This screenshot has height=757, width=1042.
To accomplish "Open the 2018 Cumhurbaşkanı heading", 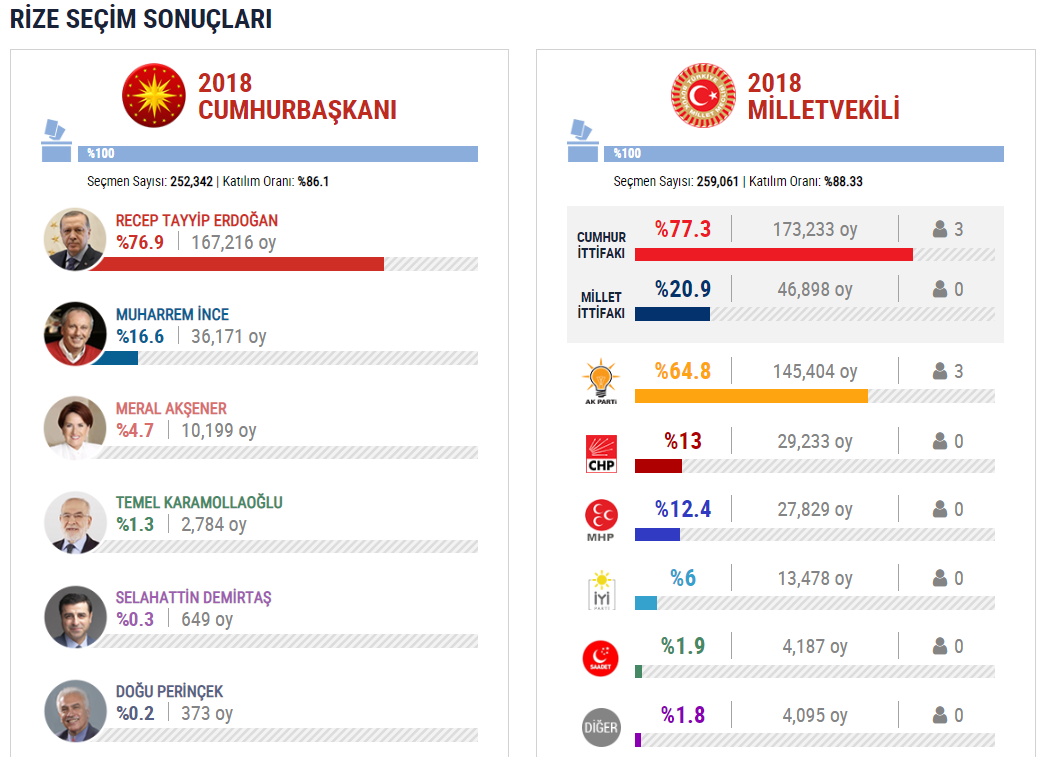I will [296, 96].
